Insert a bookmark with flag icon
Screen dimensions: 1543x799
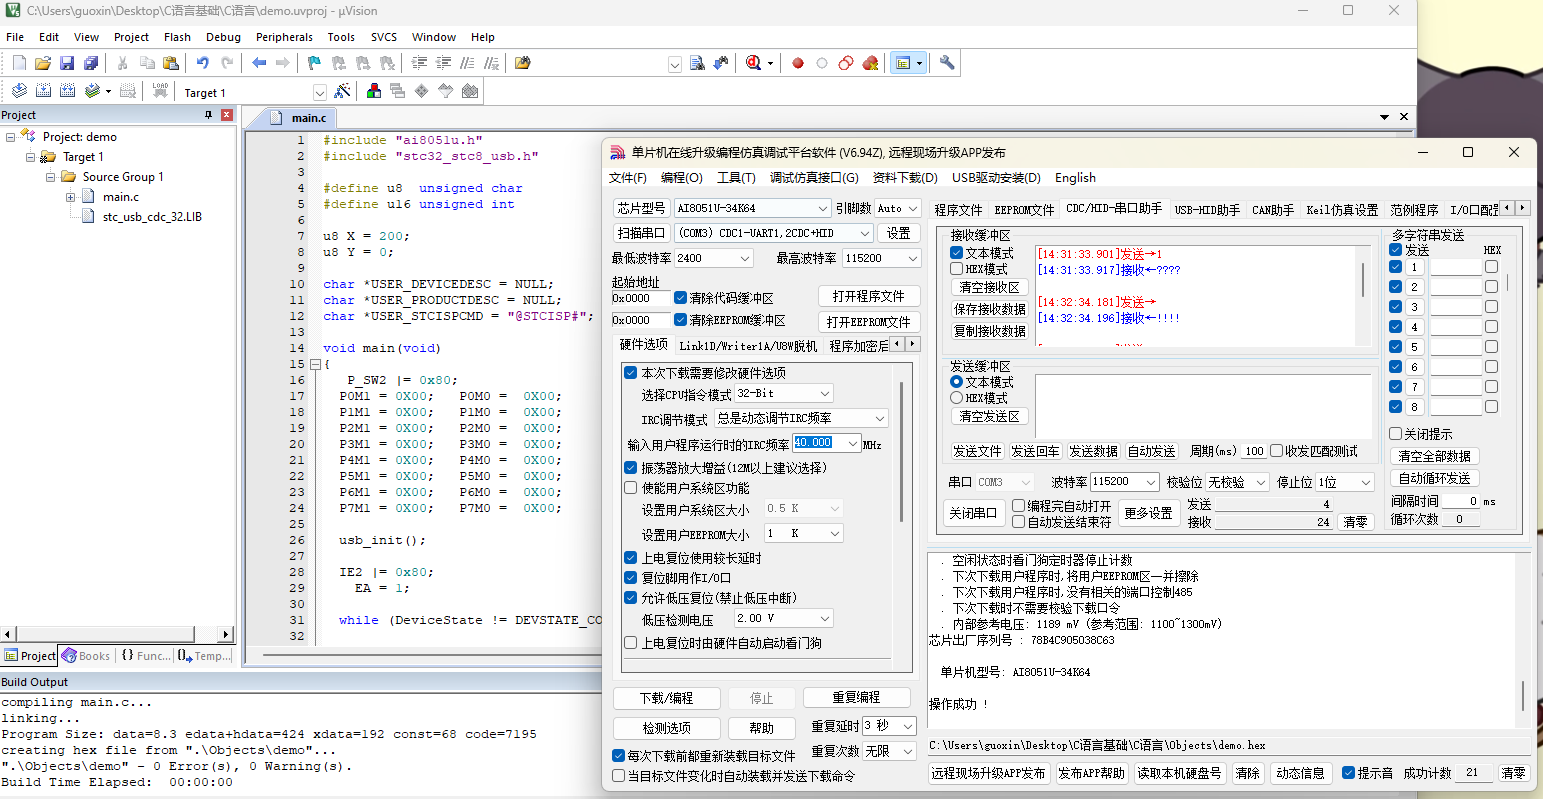coord(314,63)
